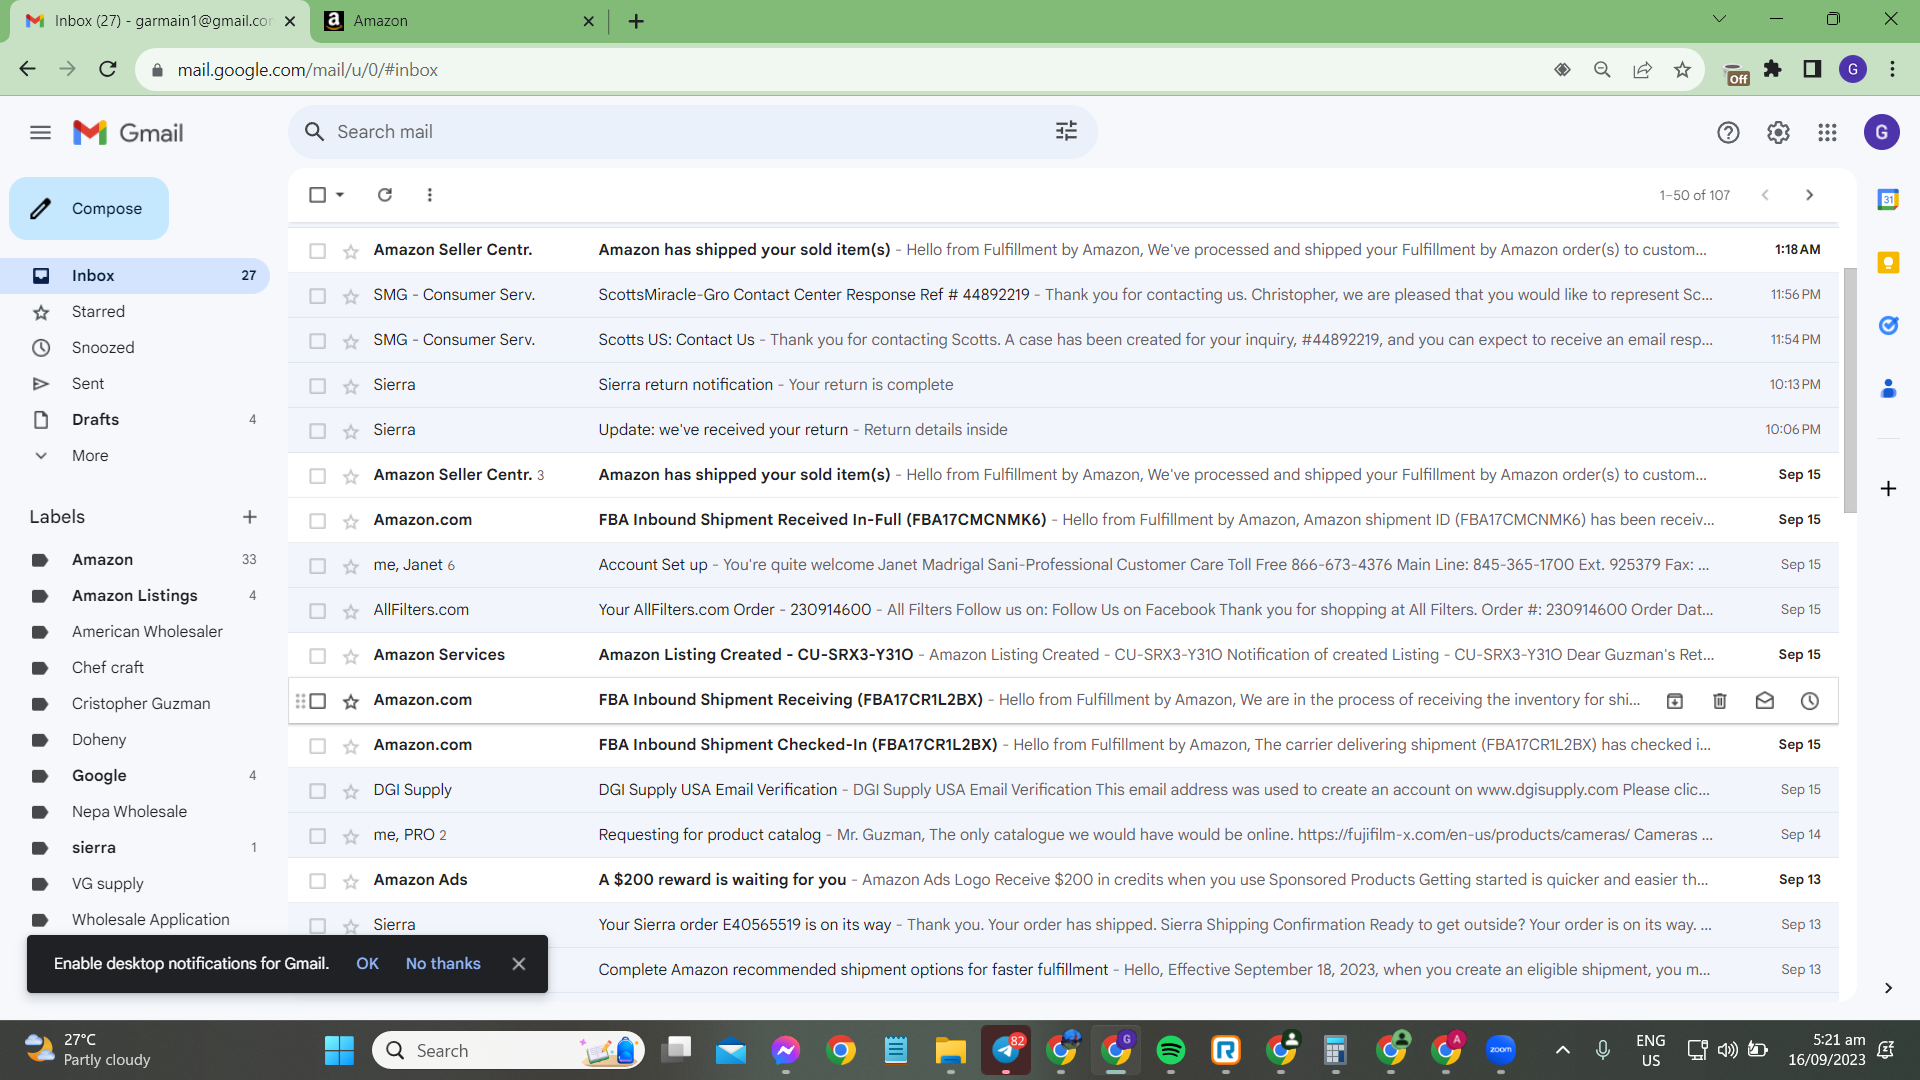
Task: Open Spotify from the taskbar
Action: (x=1171, y=1050)
